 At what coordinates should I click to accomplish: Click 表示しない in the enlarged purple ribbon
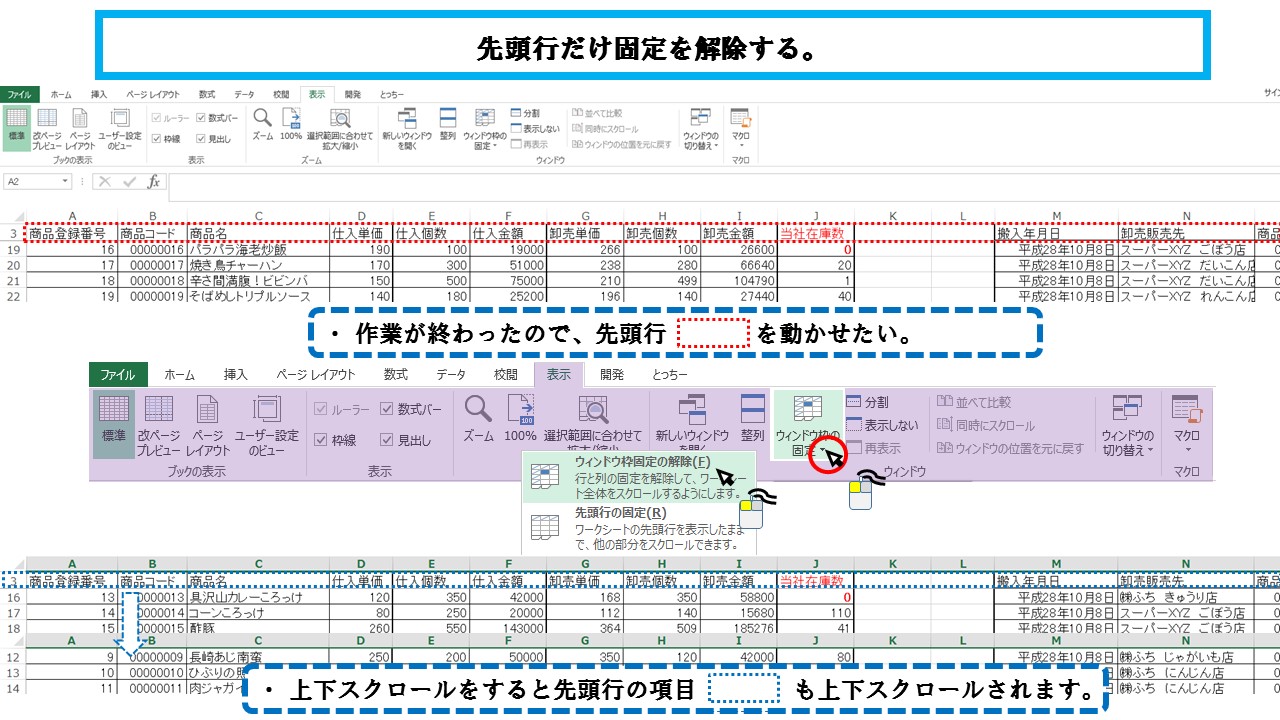(881, 425)
